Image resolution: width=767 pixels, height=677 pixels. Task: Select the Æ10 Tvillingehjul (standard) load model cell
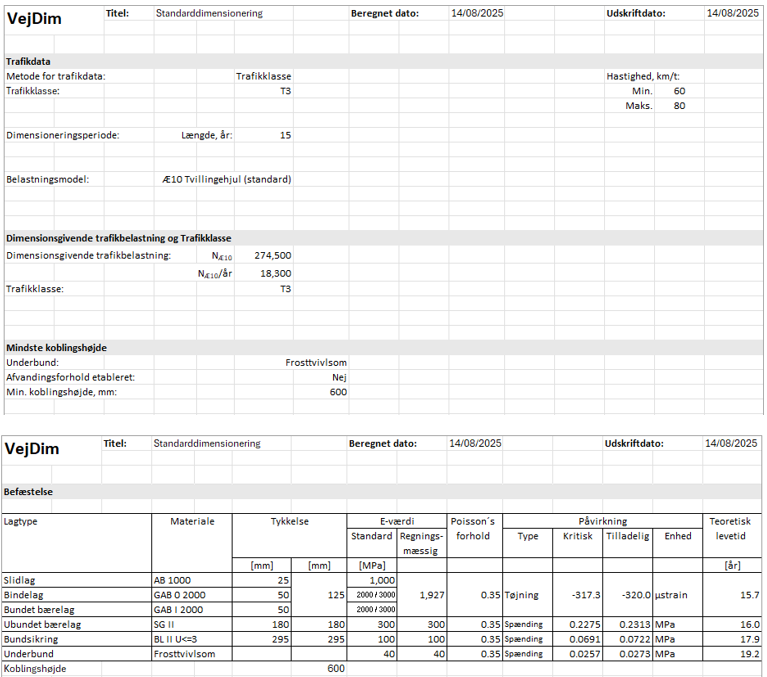click(x=226, y=180)
